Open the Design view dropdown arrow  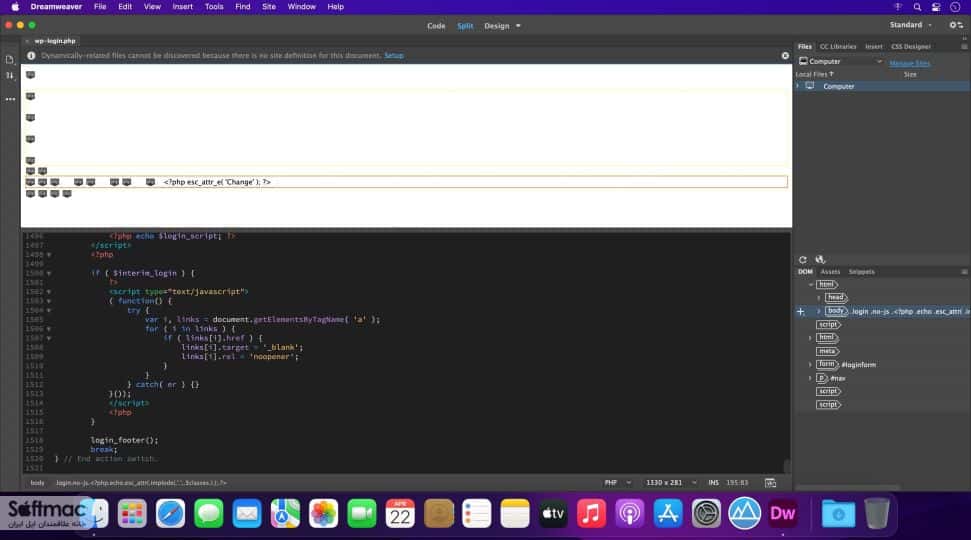point(518,26)
